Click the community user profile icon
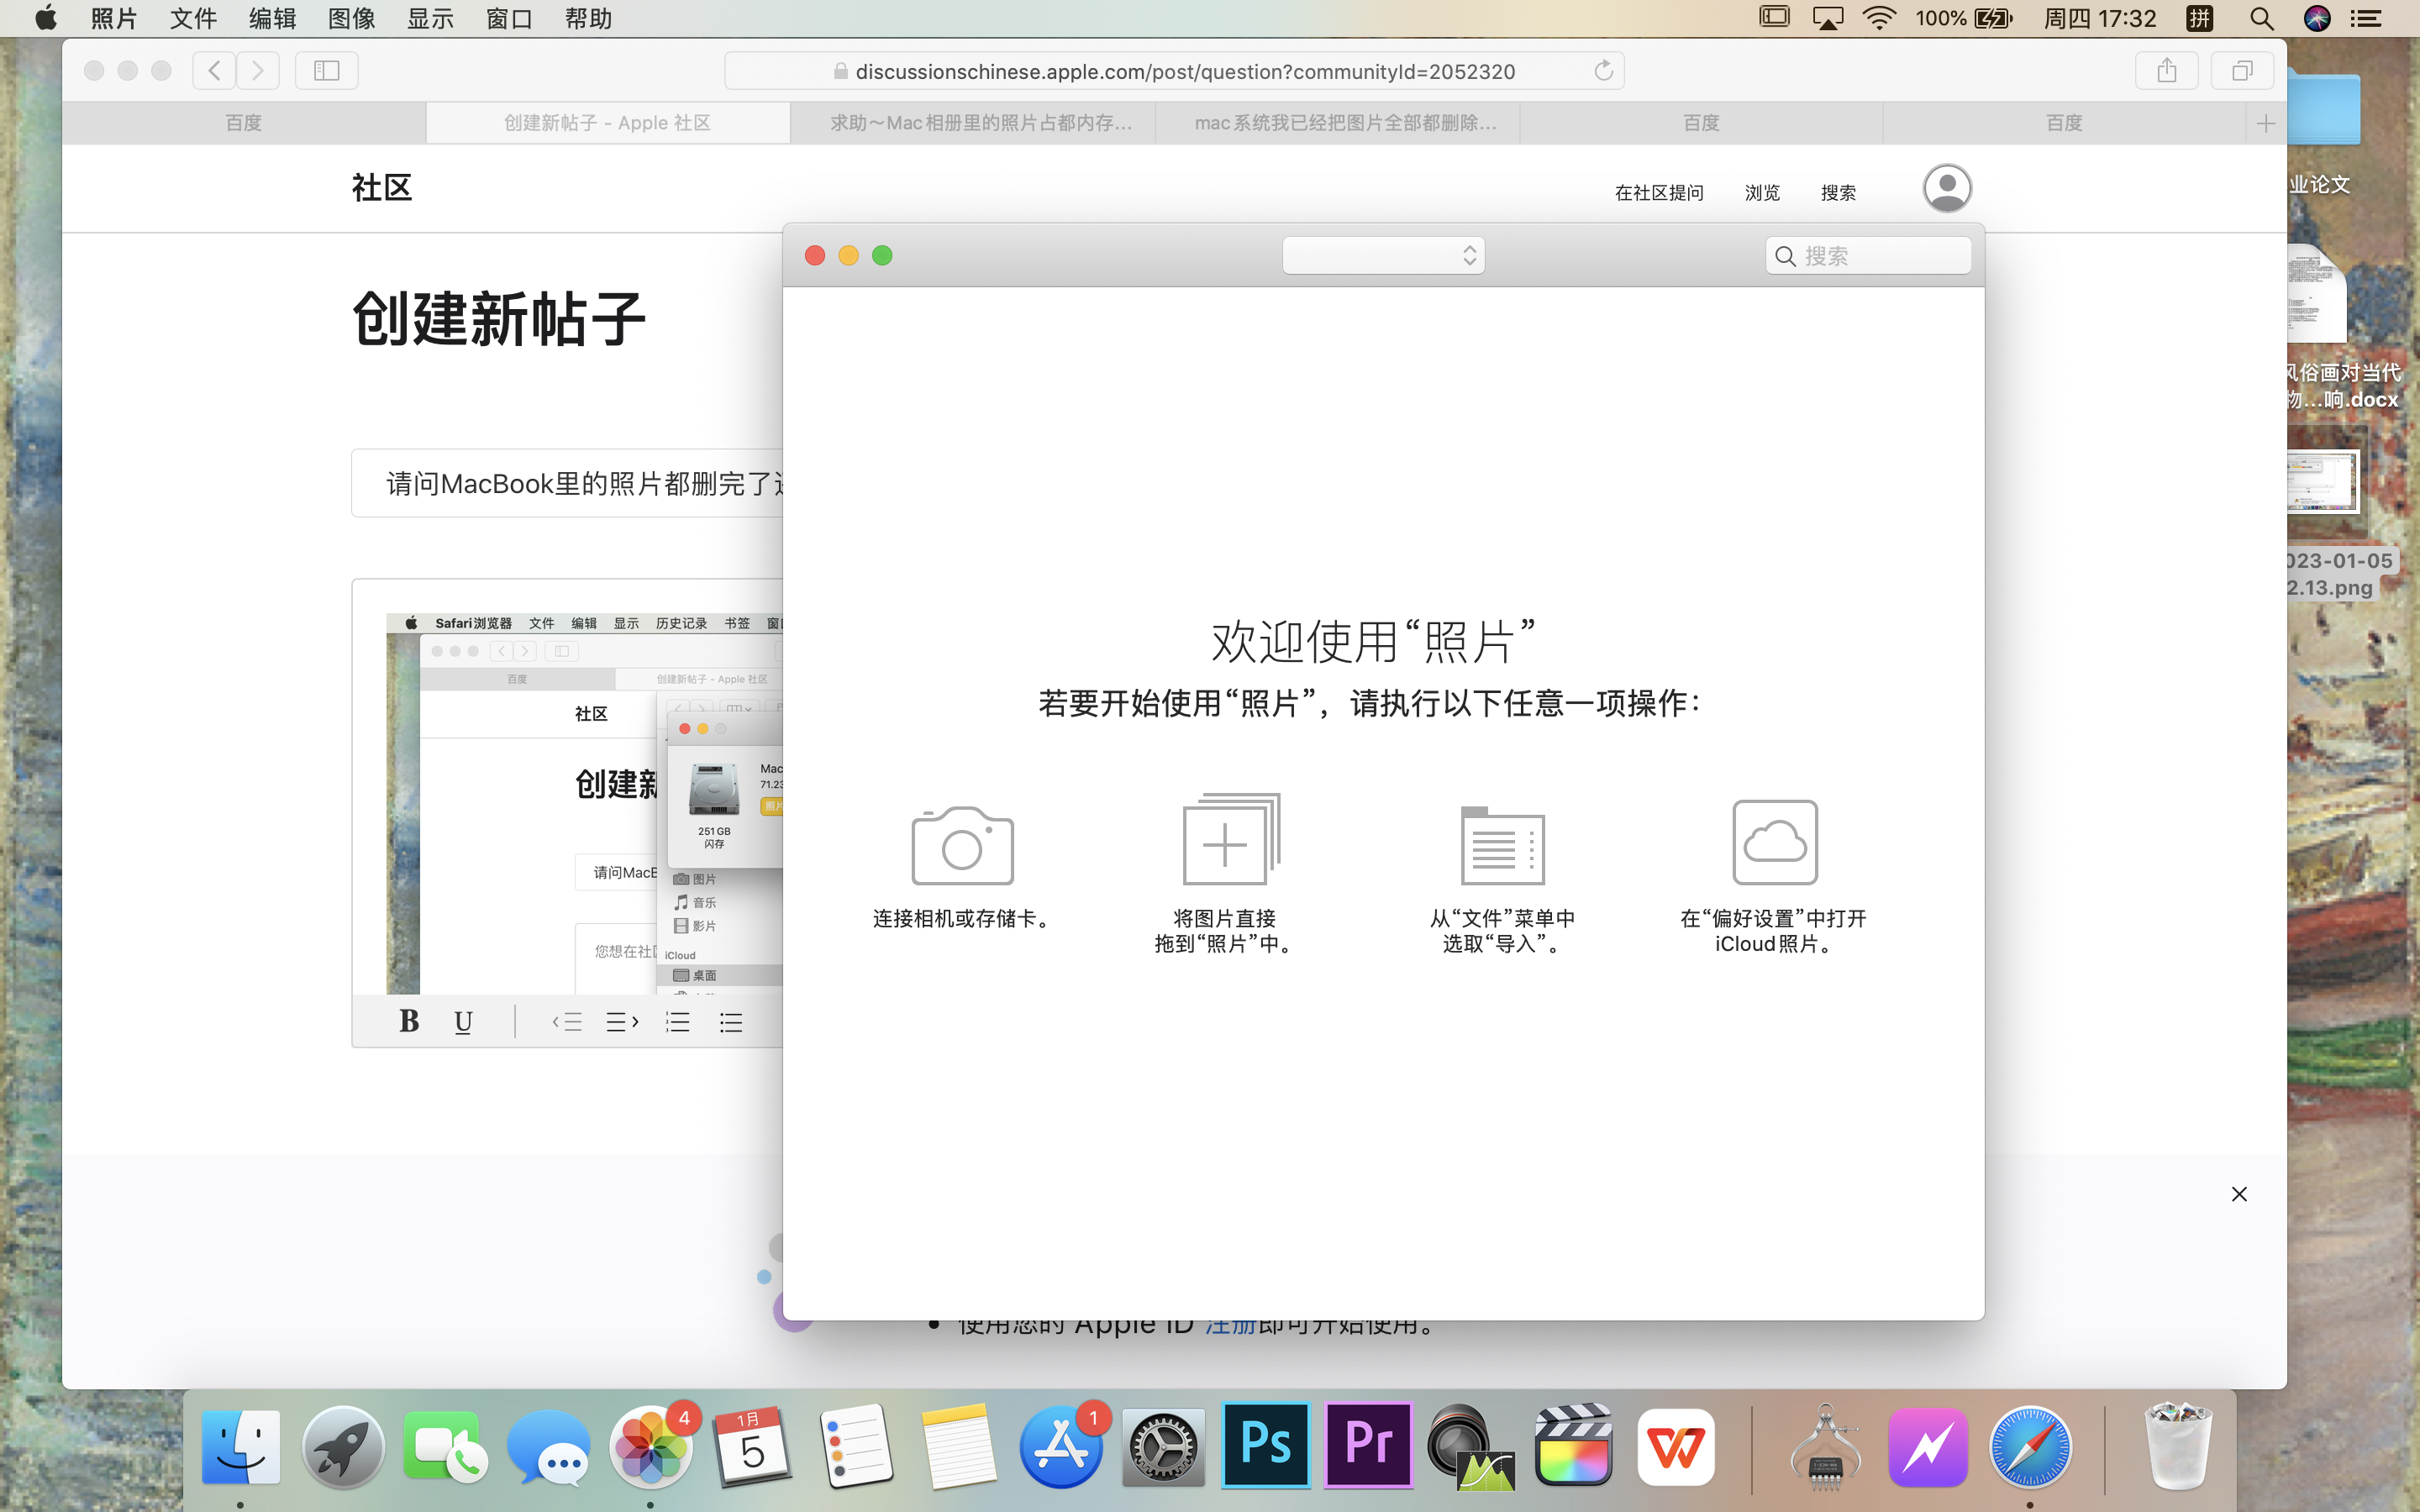This screenshot has height=1512, width=2420. point(1946,188)
